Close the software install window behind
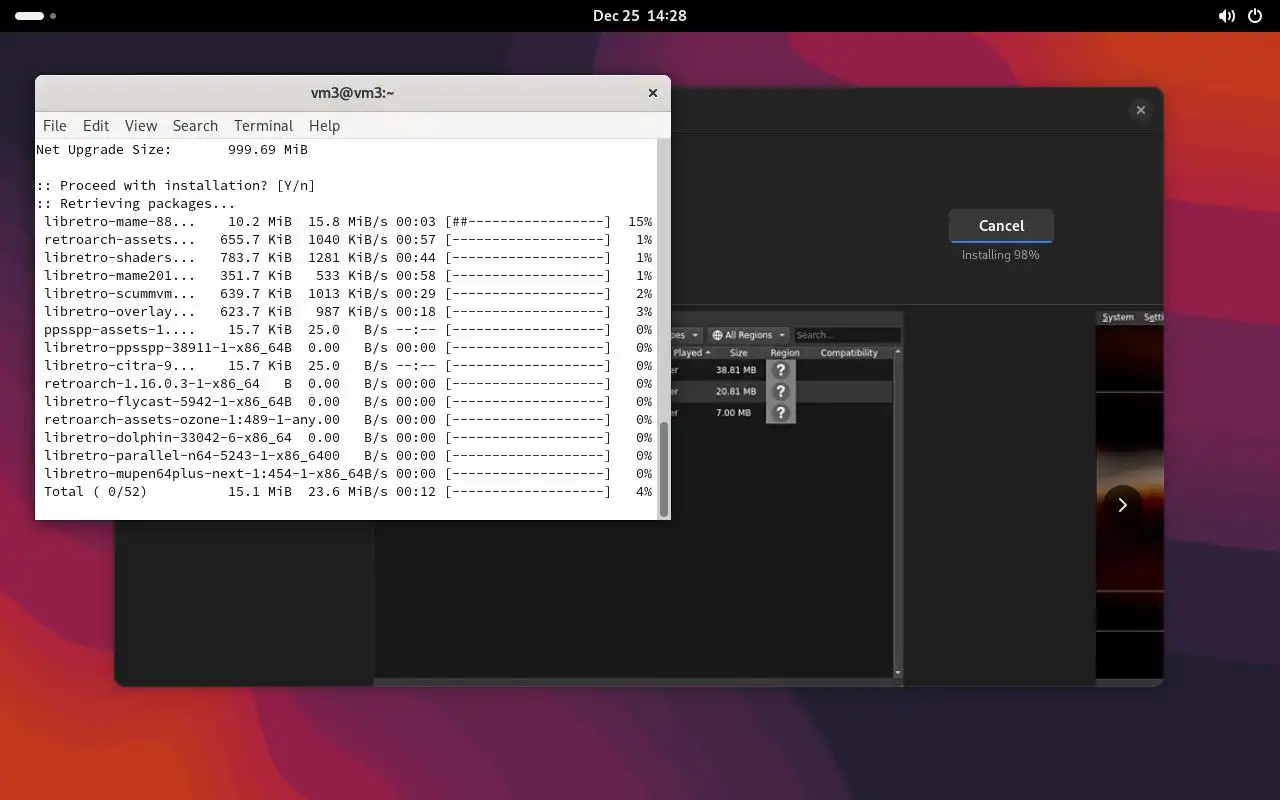1280x800 pixels. [x=1141, y=110]
